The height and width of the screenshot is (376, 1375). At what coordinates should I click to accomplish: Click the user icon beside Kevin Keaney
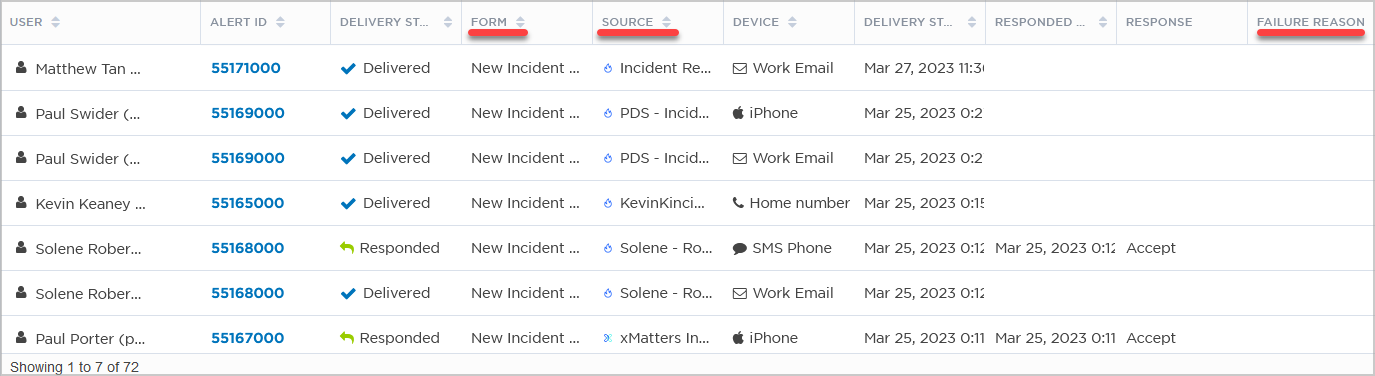tap(21, 203)
